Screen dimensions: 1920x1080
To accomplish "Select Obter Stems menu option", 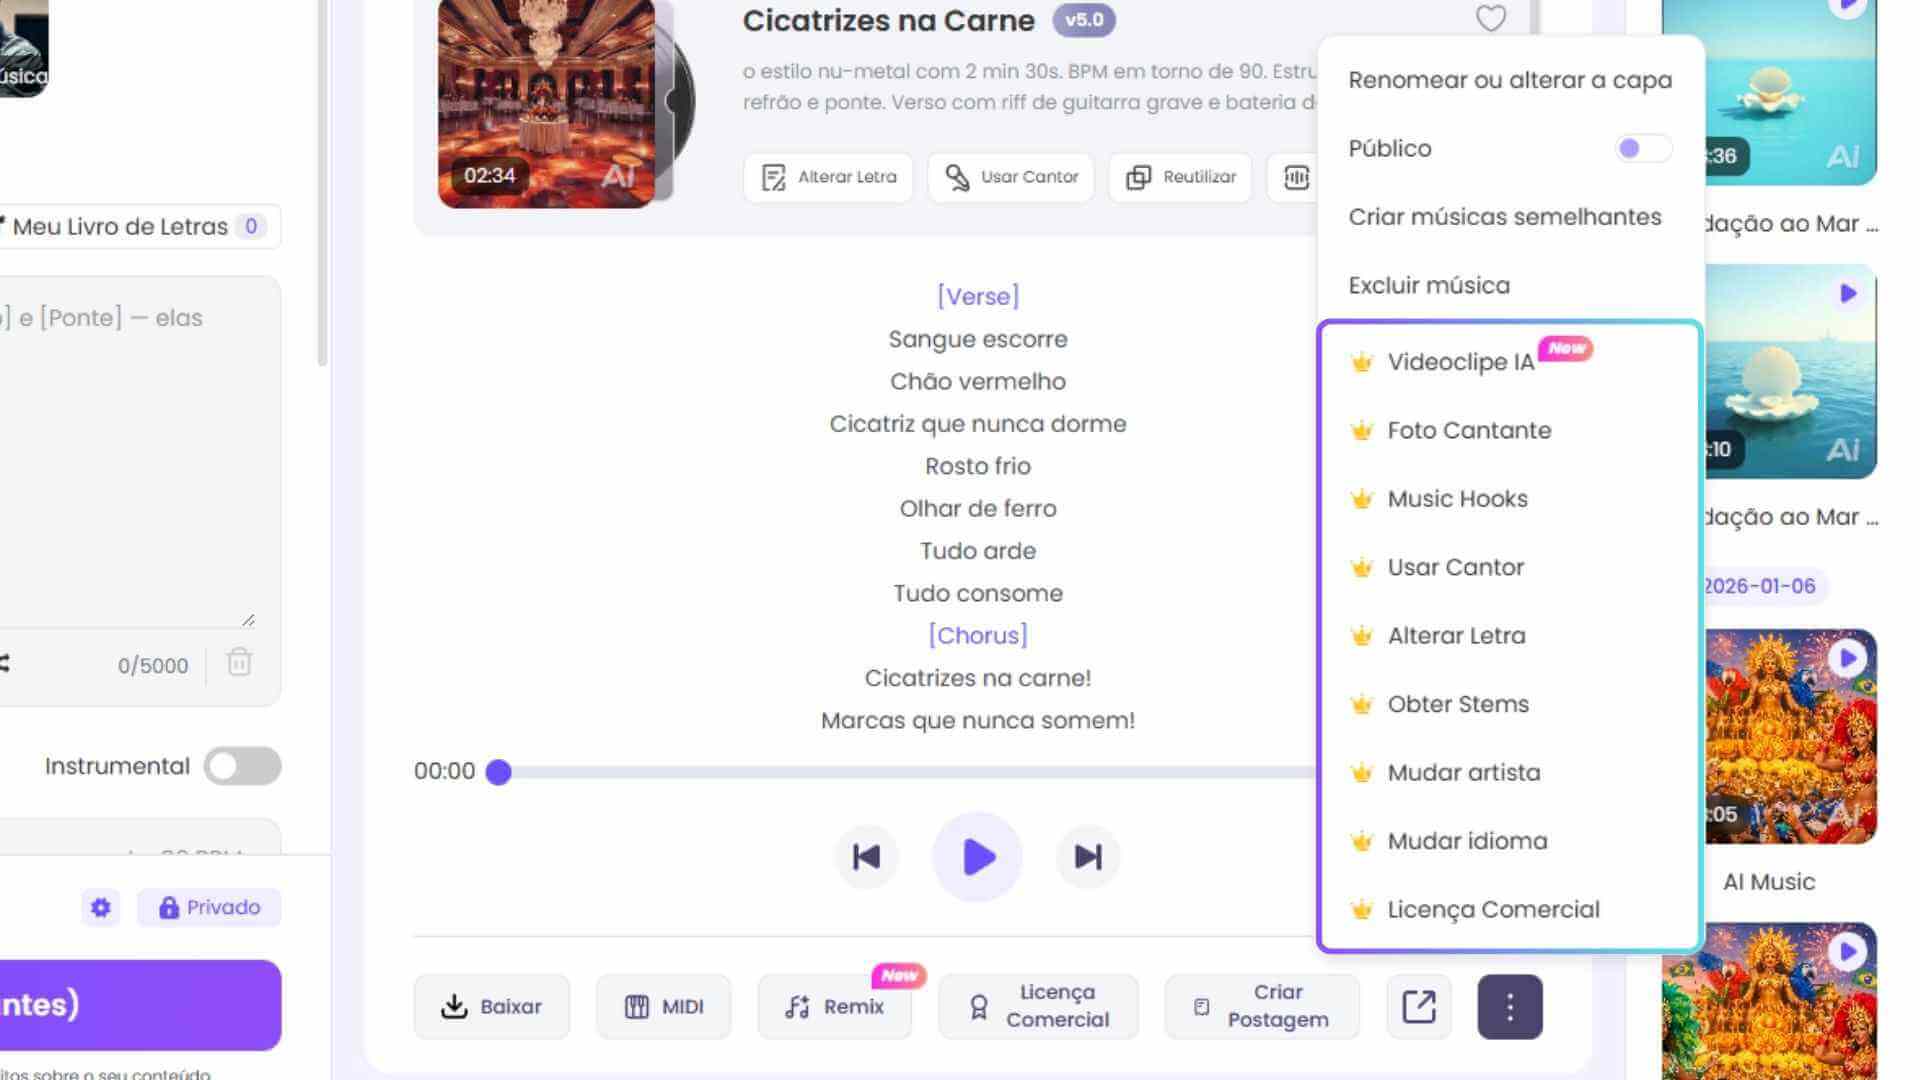I will 1458,705.
